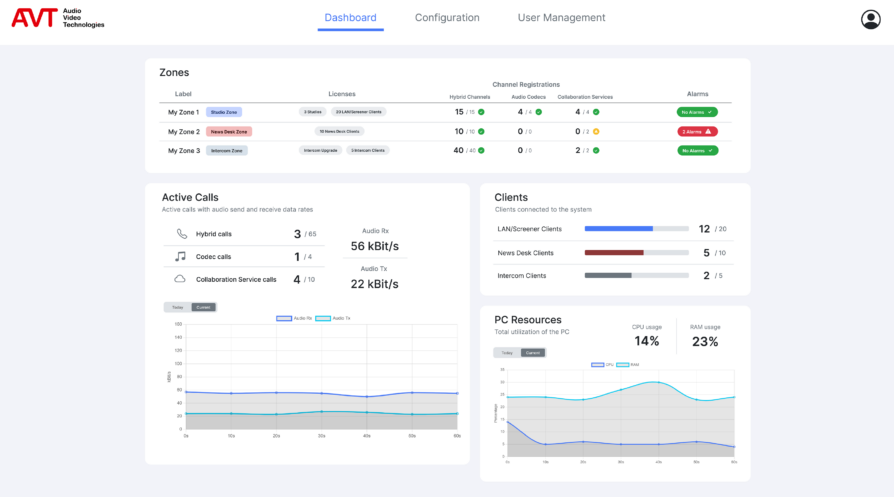Click My Zone 1 Hybrid Channels green check
The image size is (894, 497).
click(x=481, y=112)
